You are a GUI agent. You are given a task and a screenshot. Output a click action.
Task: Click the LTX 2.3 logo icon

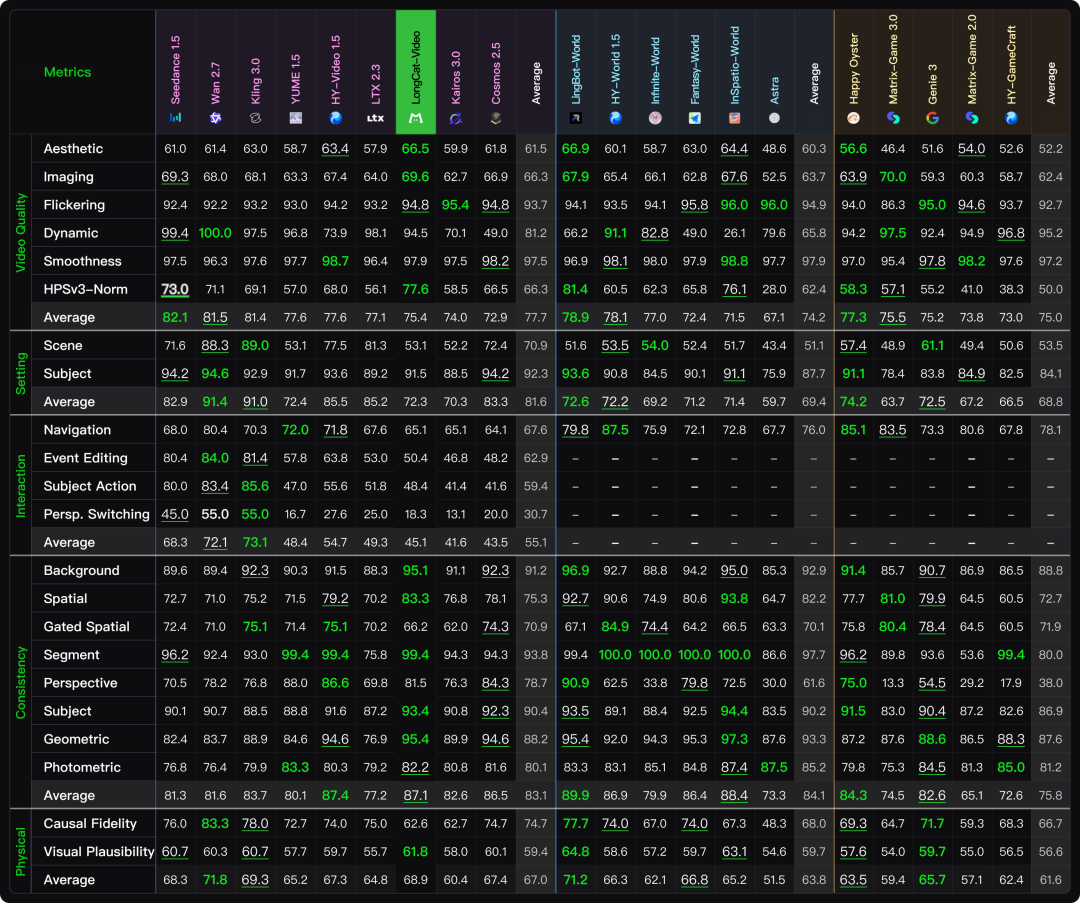(x=375, y=118)
